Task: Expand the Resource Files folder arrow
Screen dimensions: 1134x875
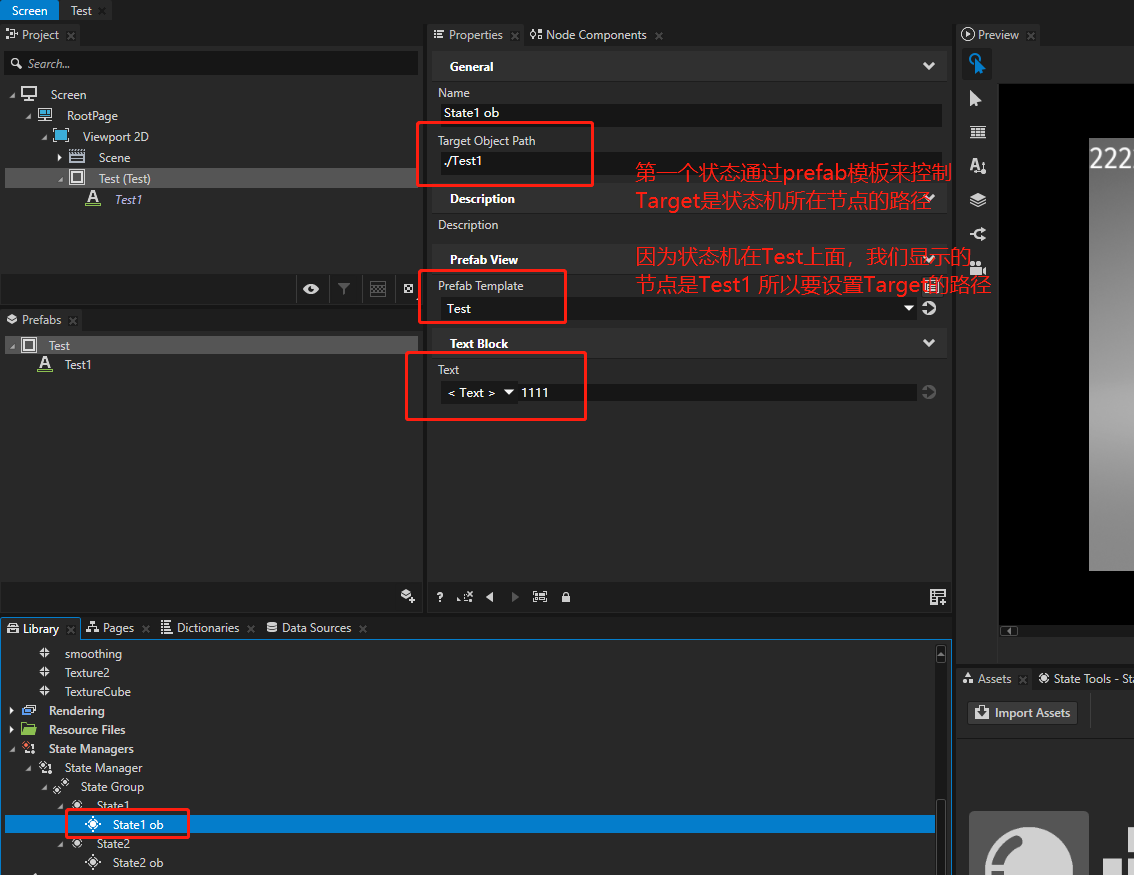Action: [12, 730]
